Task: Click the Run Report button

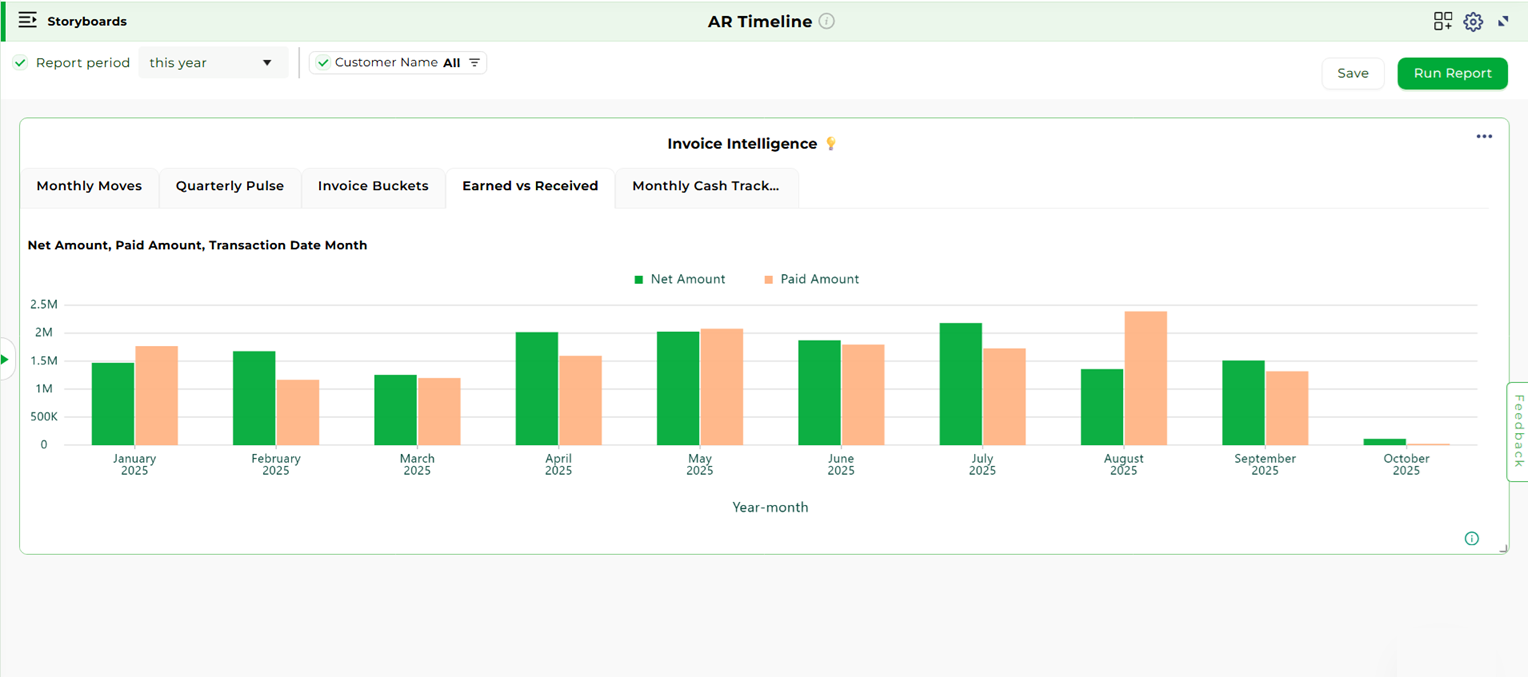Action: tap(1452, 73)
